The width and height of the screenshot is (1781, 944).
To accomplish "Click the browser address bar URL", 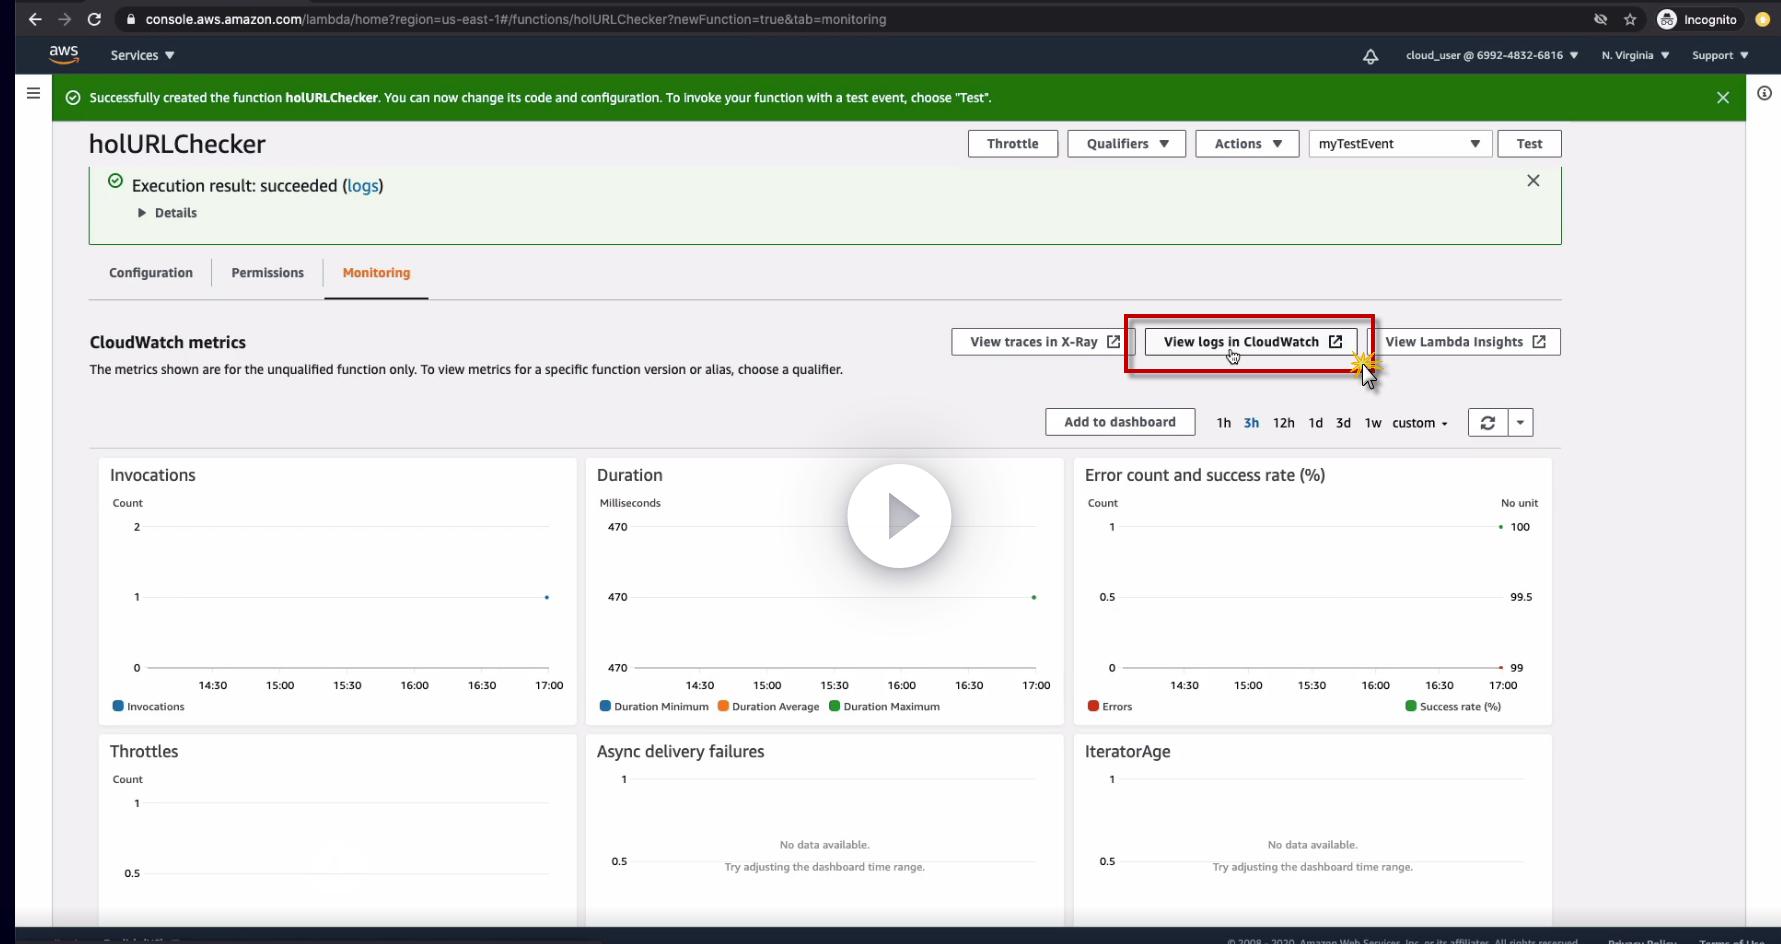I will coord(516,19).
